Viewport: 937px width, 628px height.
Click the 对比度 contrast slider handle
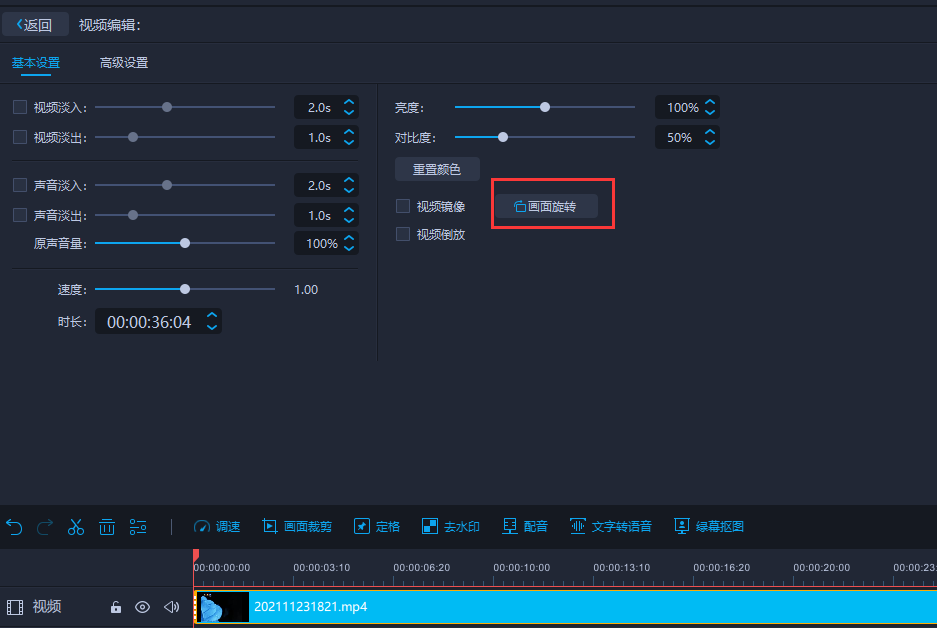(x=503, y=137)
